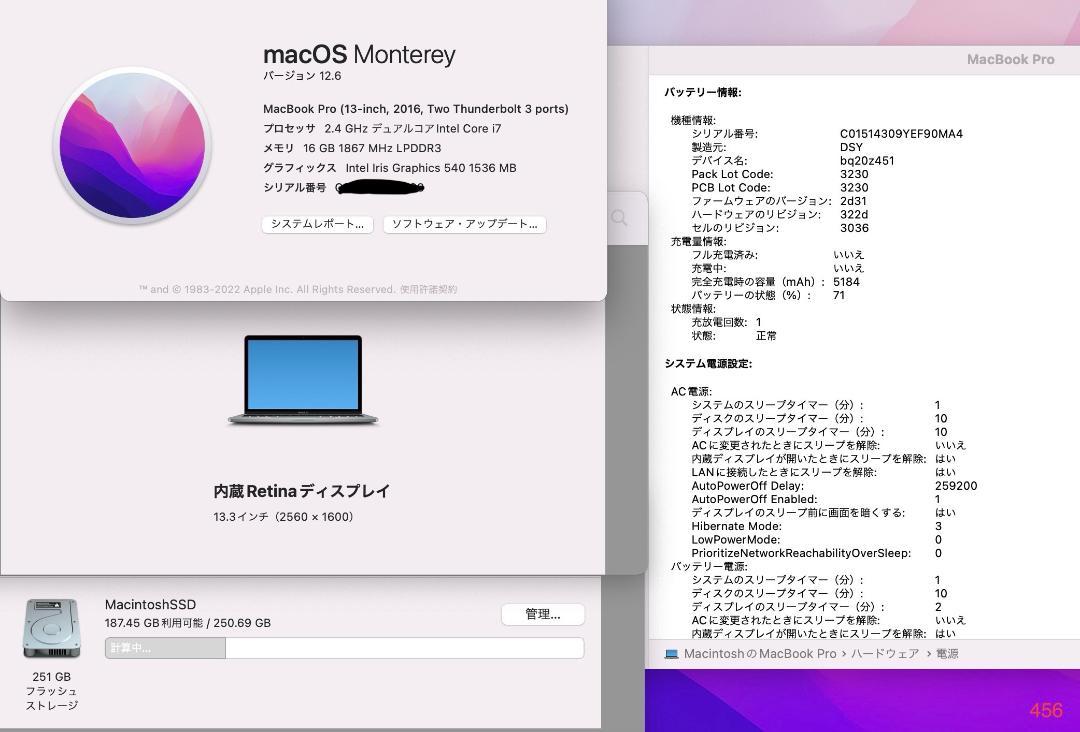Click the 'LowPowerMode:' row
Image resolution: width=1080 pixels, height=732 pixels.
(x=817, y=540)
